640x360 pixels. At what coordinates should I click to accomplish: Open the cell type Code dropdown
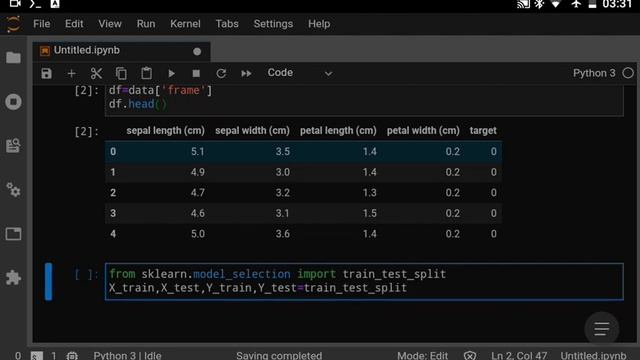(300, 73)
